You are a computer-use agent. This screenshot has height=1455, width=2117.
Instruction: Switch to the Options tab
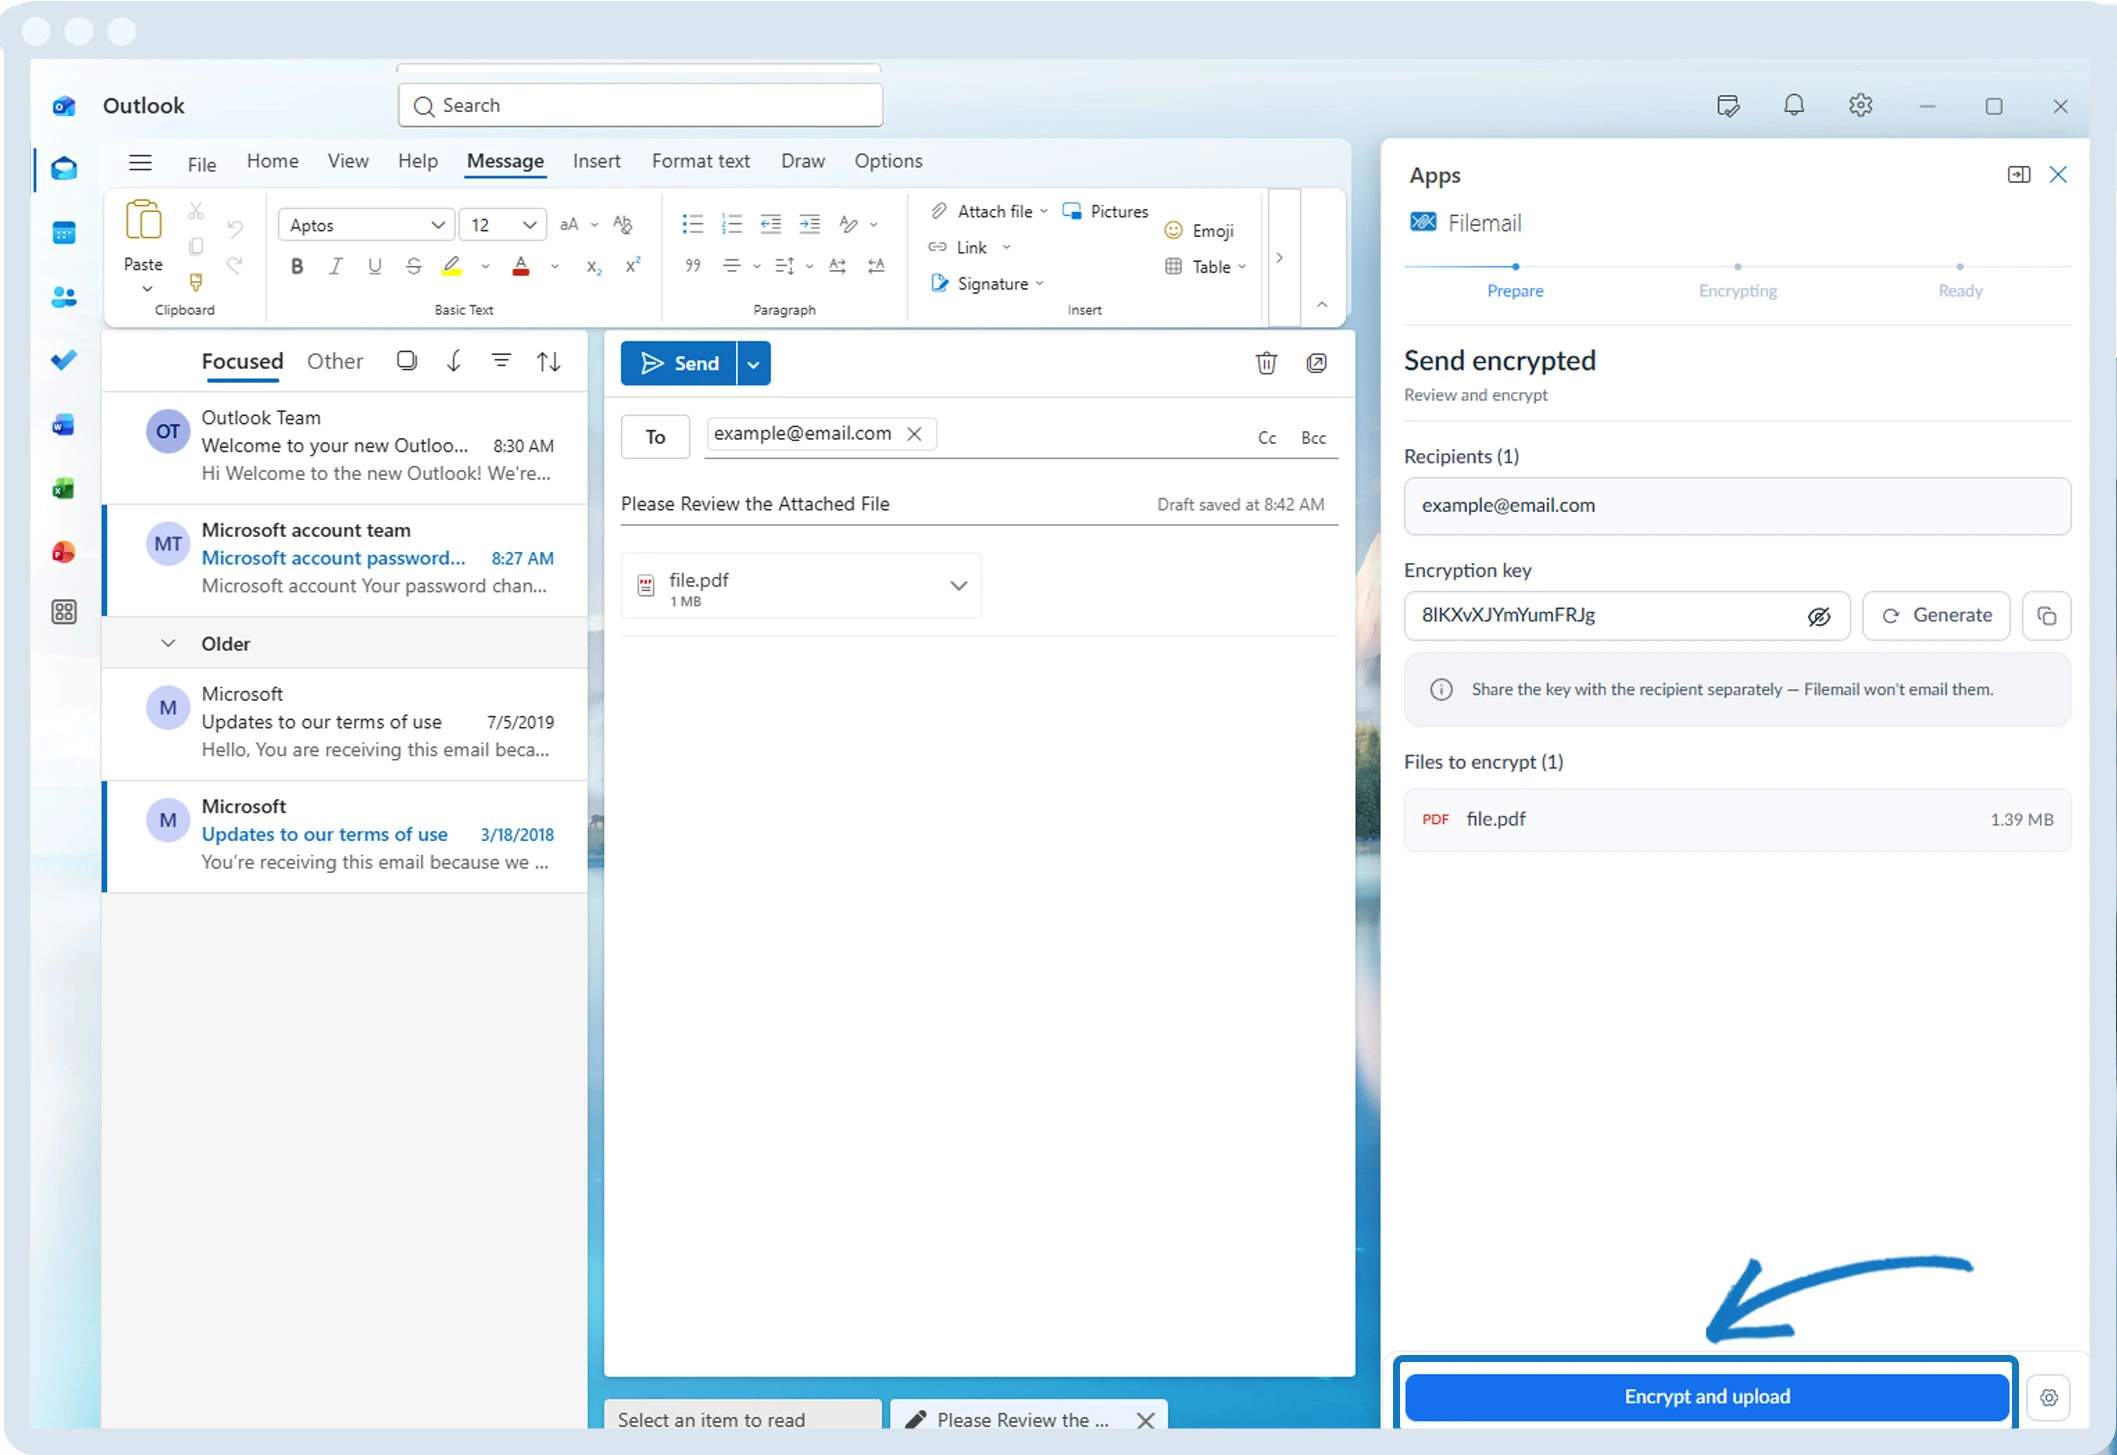click(x=888, y=161)
